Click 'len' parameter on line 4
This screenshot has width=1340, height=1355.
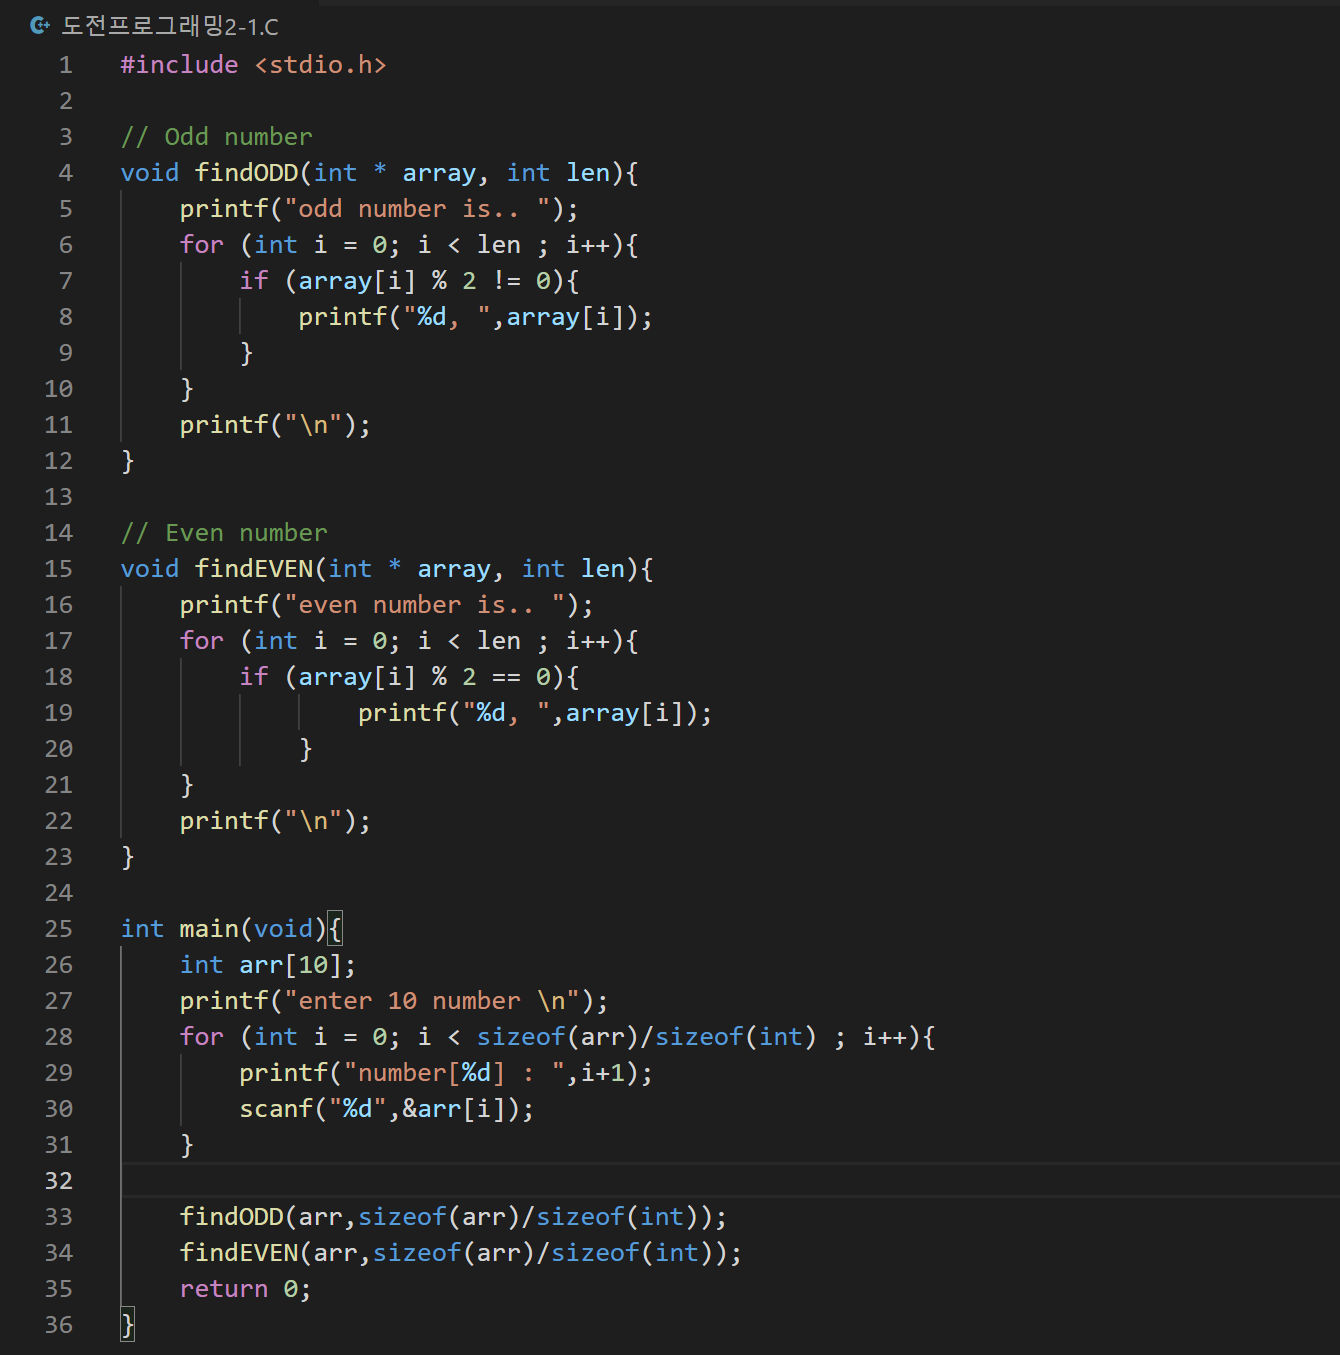(588, 173)
